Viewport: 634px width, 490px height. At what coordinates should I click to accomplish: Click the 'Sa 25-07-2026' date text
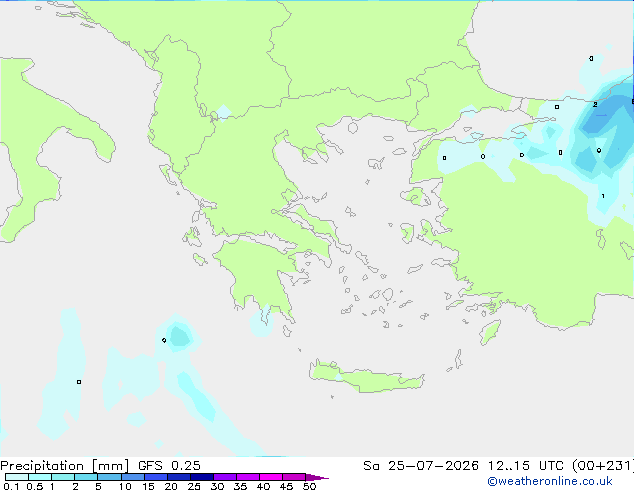click(x=421, y=466)
